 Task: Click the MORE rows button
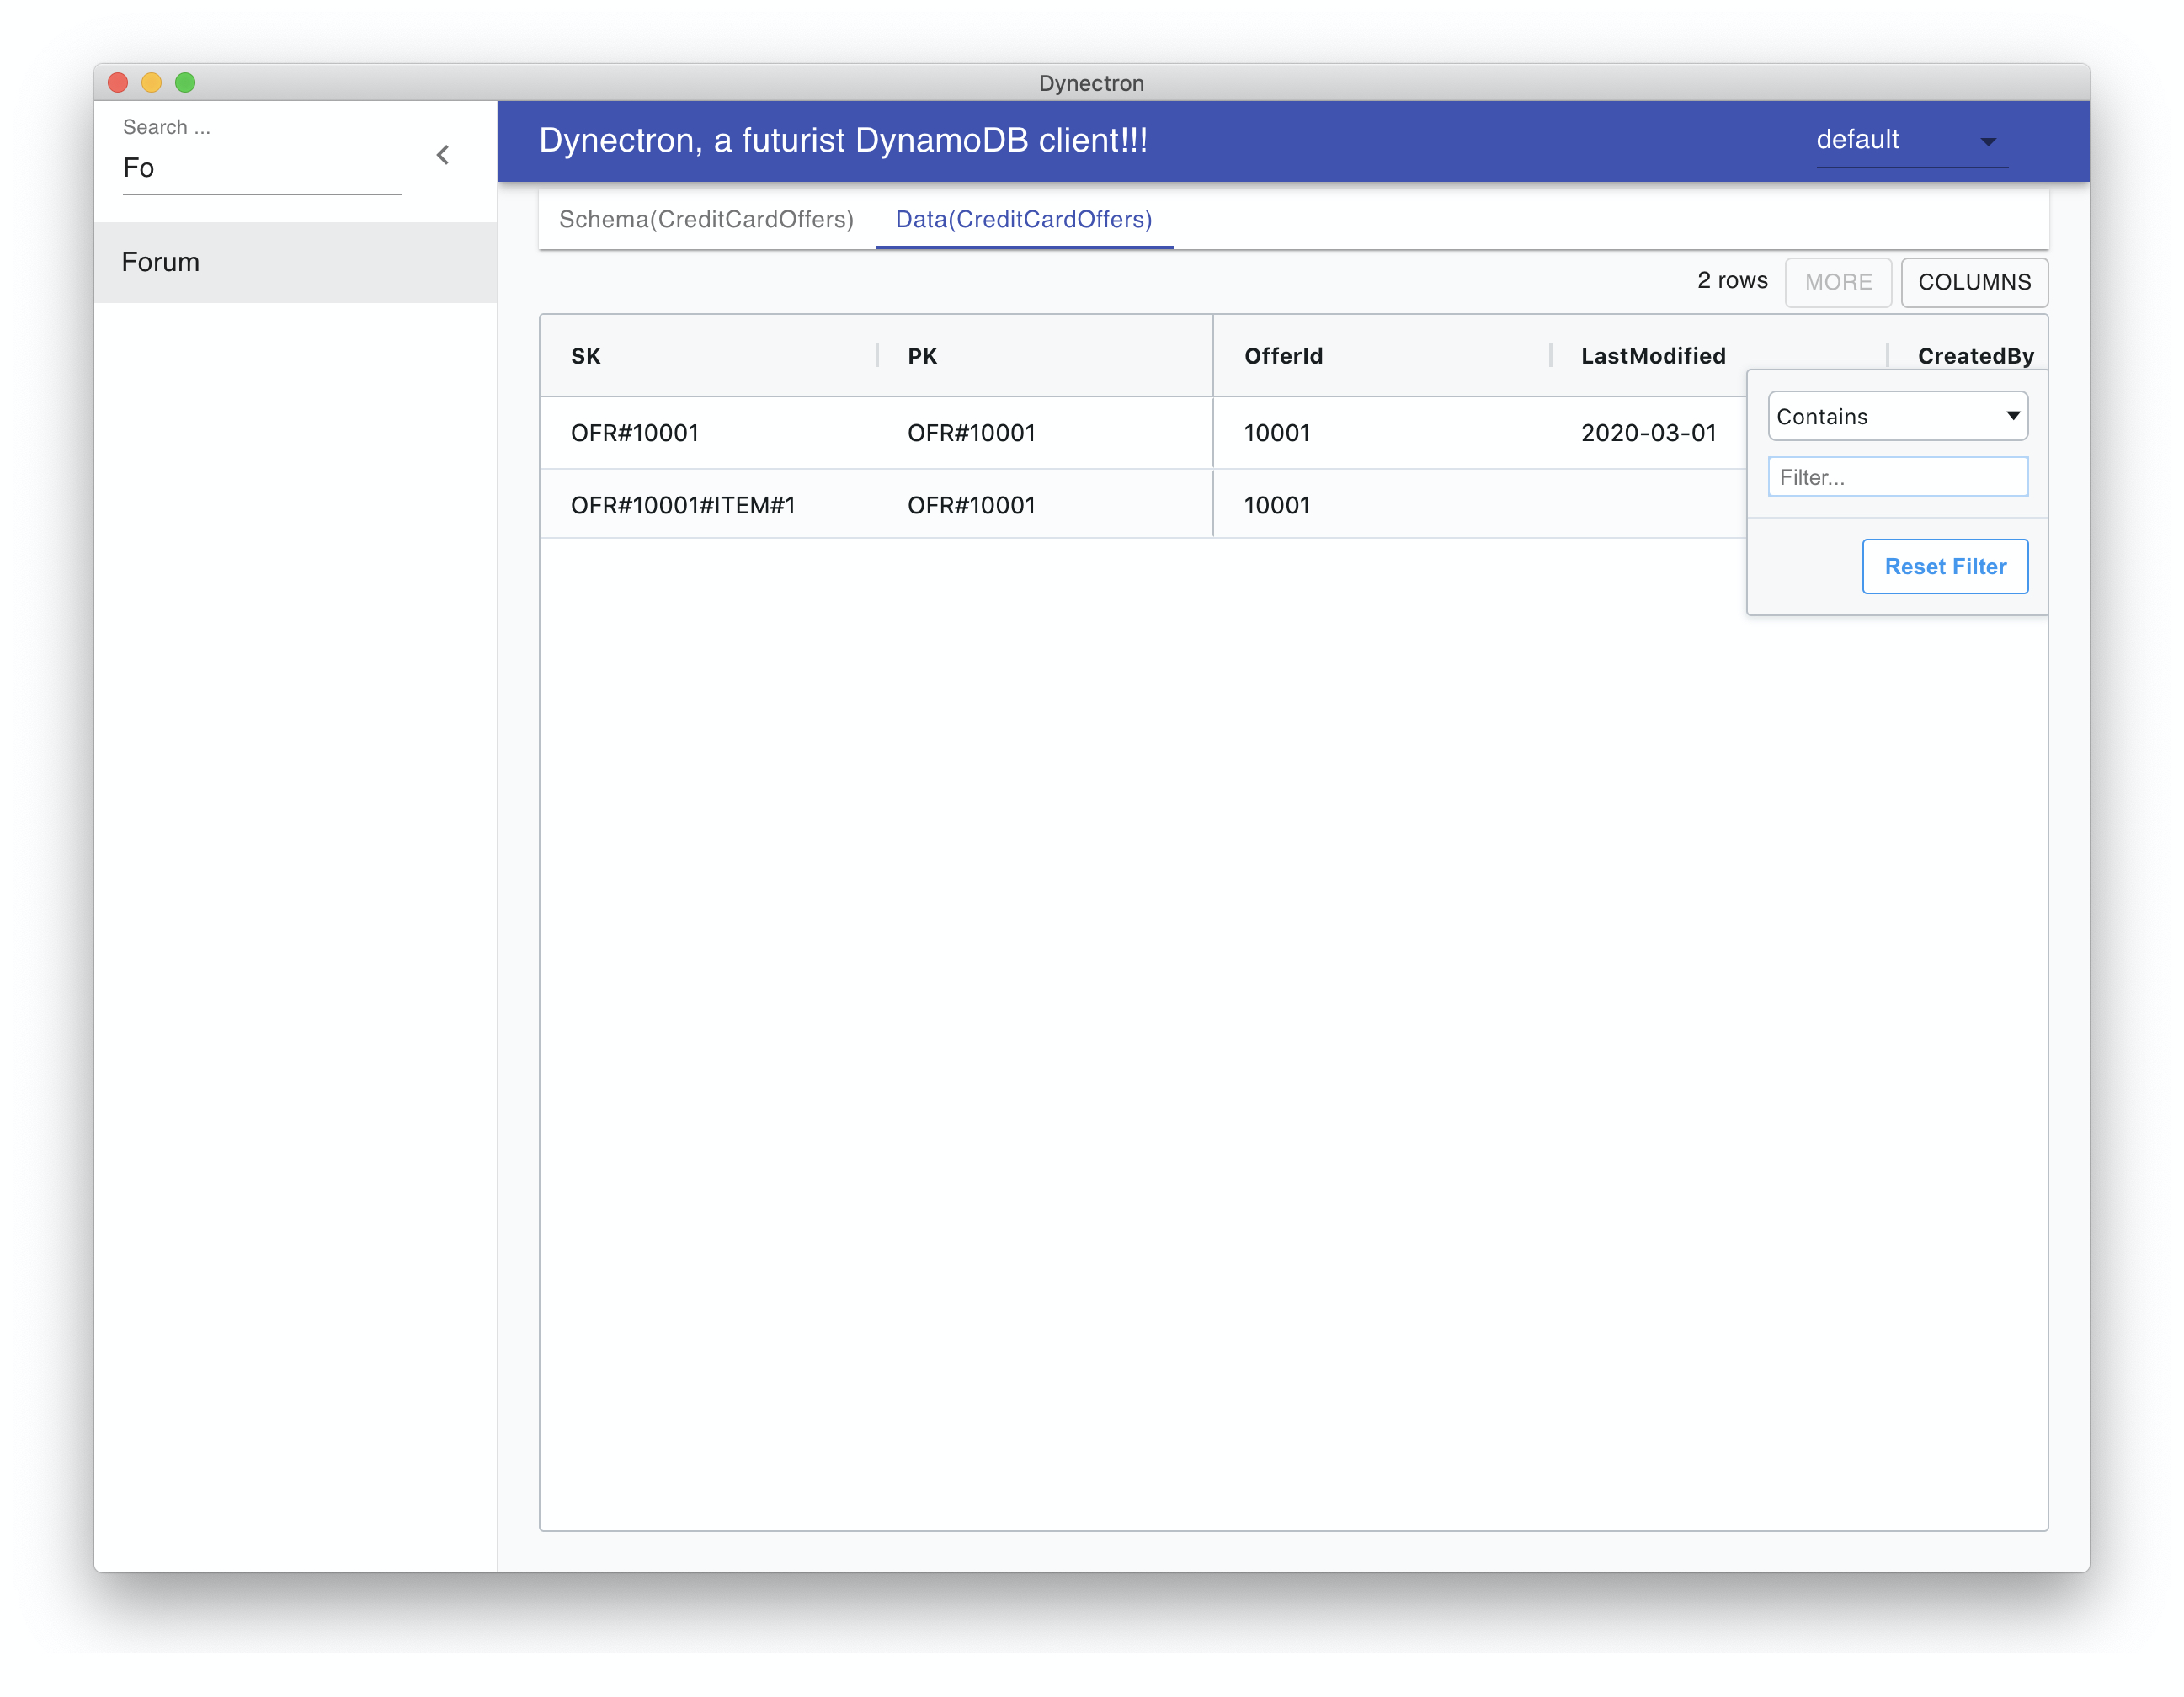[x=1837, y=282]
